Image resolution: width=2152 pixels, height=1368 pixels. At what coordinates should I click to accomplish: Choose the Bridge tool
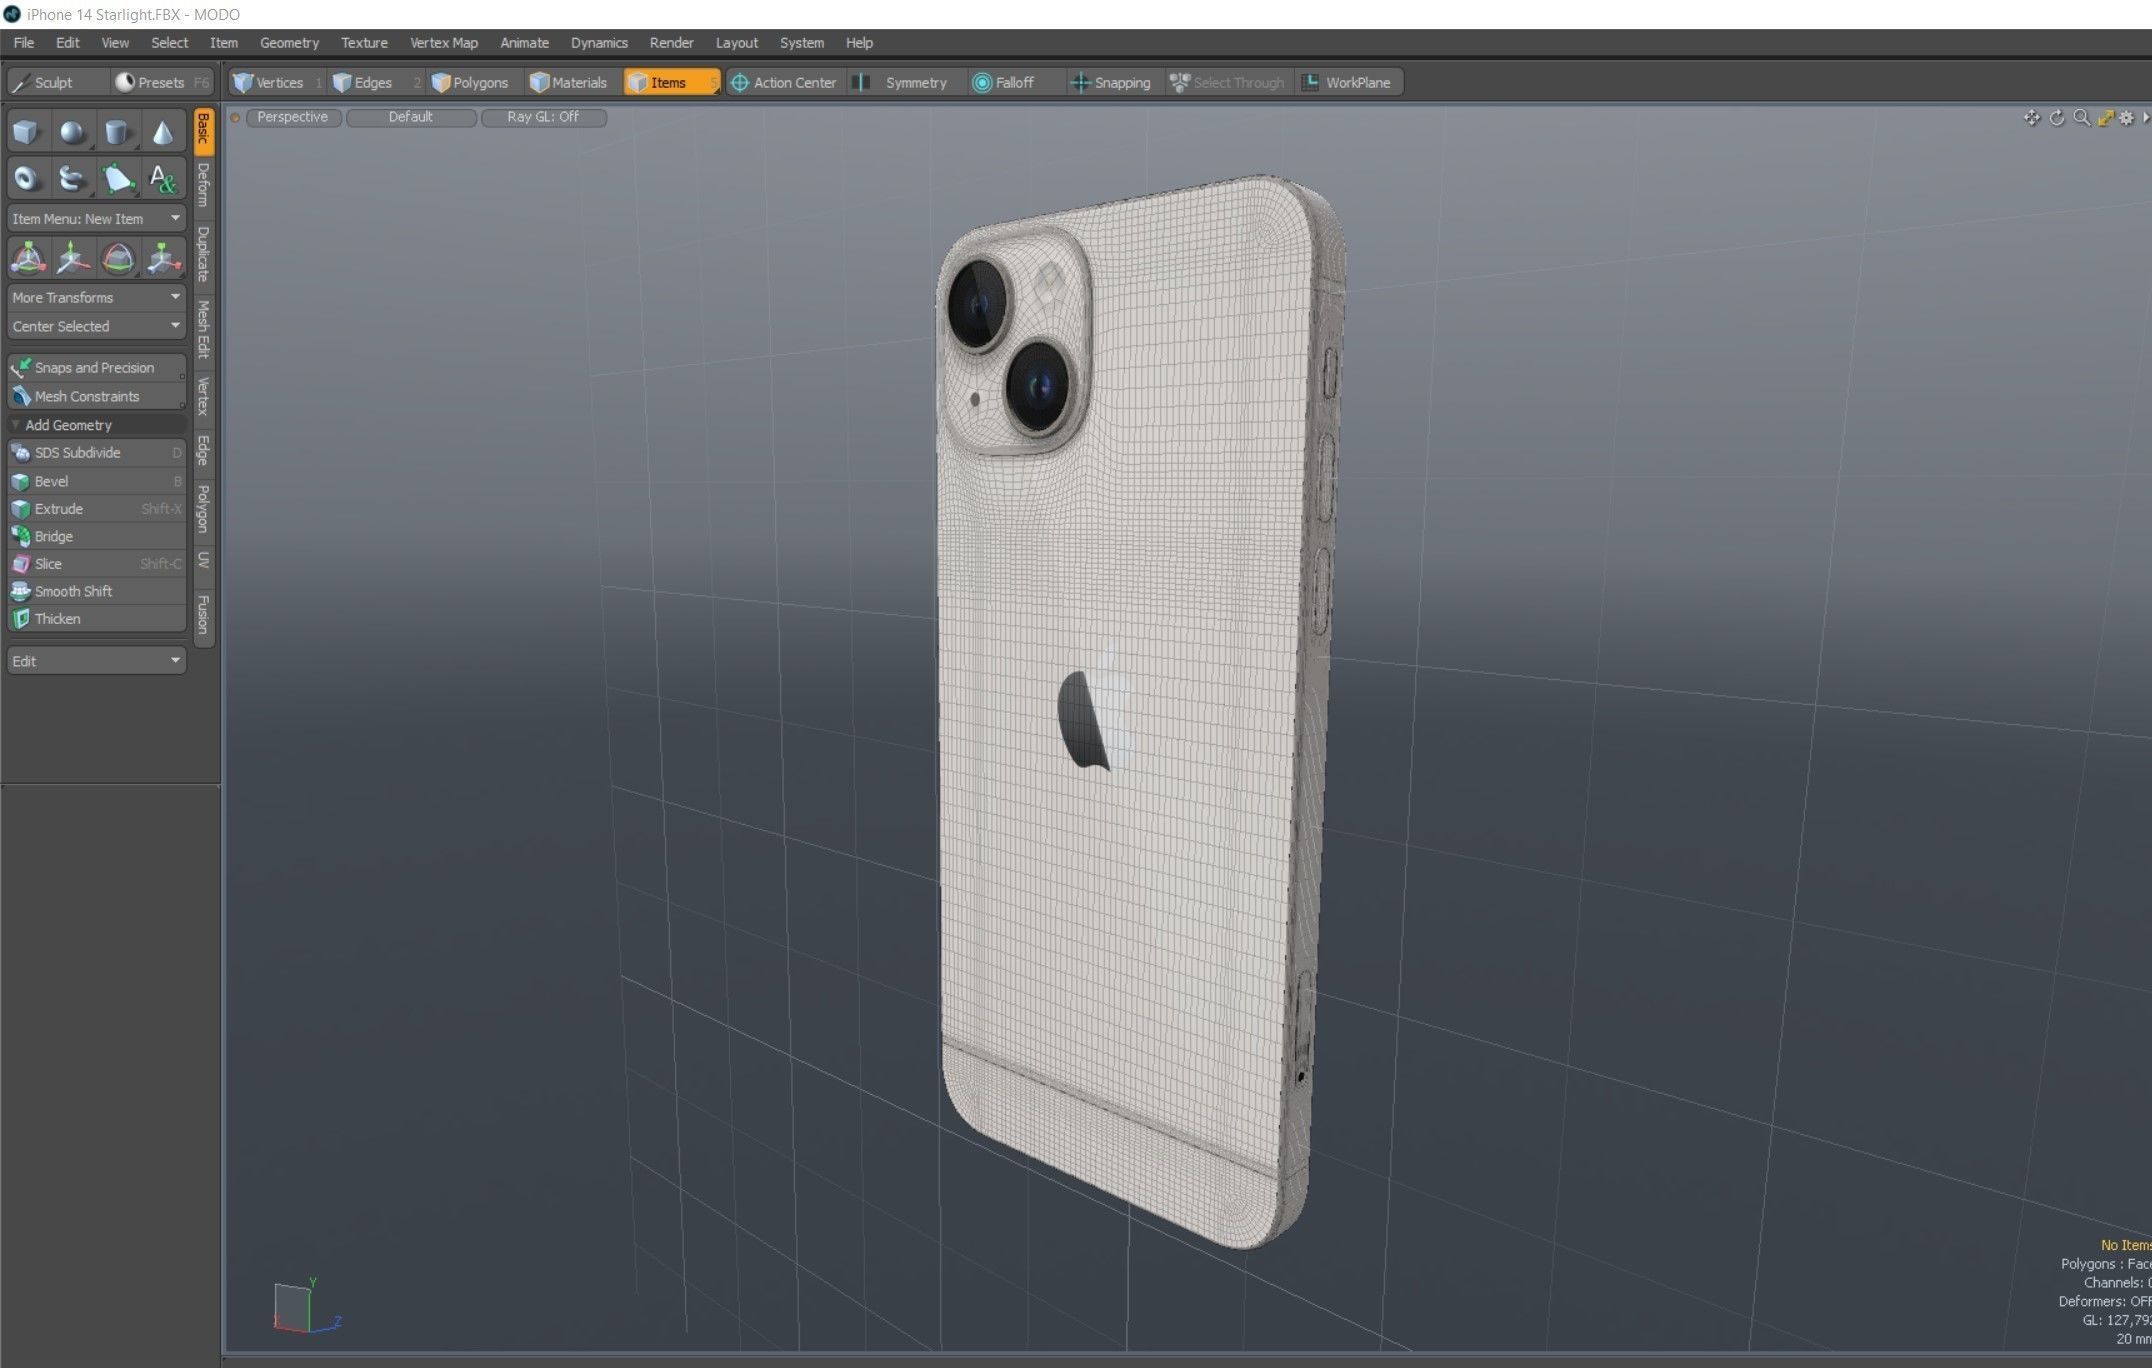(x=97, y=536)
